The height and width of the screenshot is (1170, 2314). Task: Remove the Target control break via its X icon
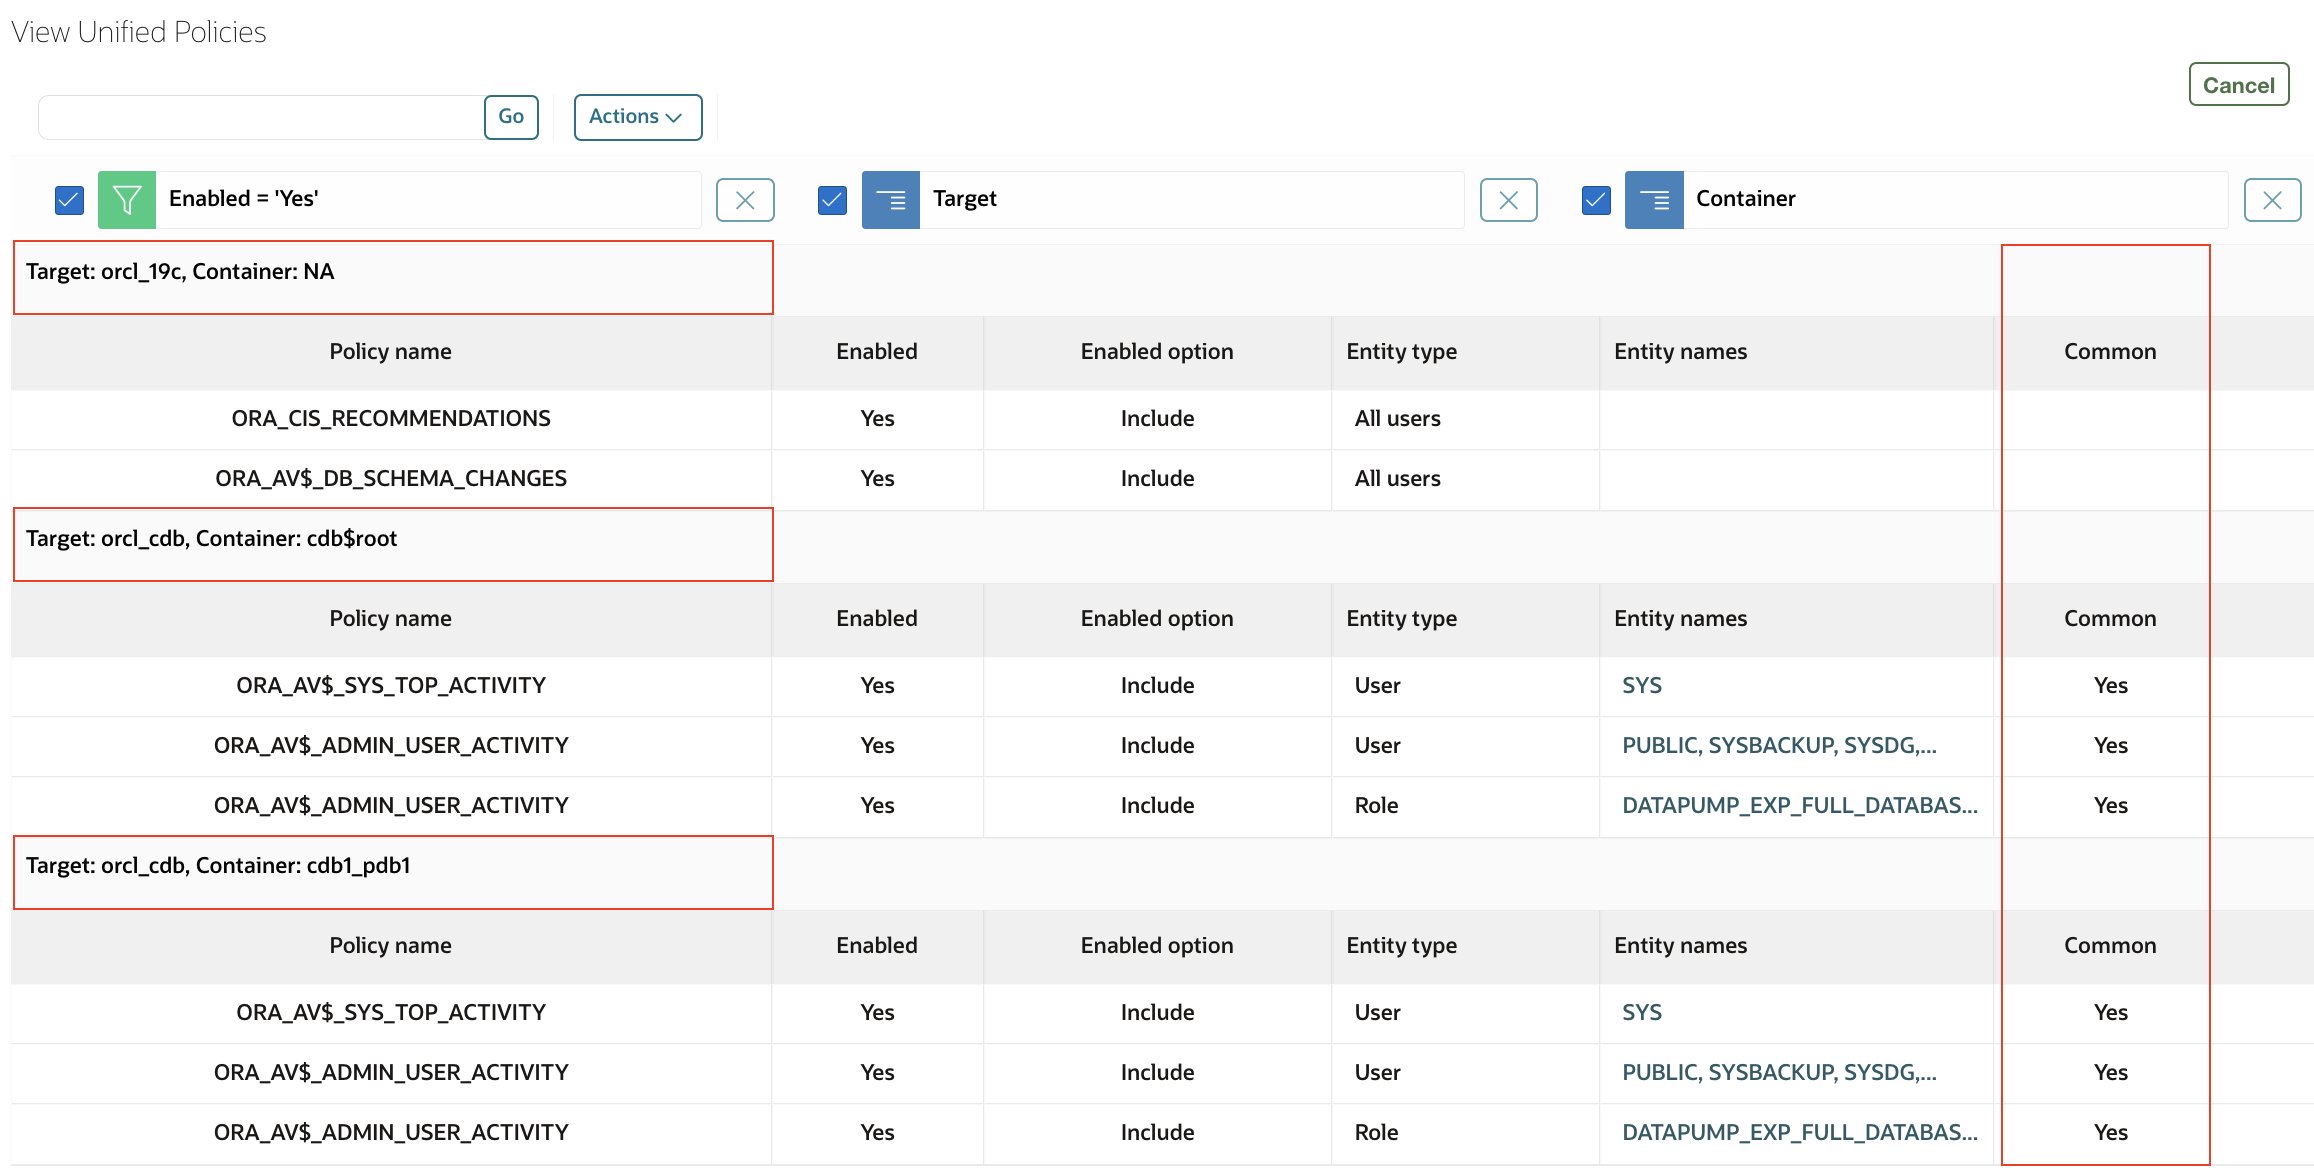[x=1508, y=199]
